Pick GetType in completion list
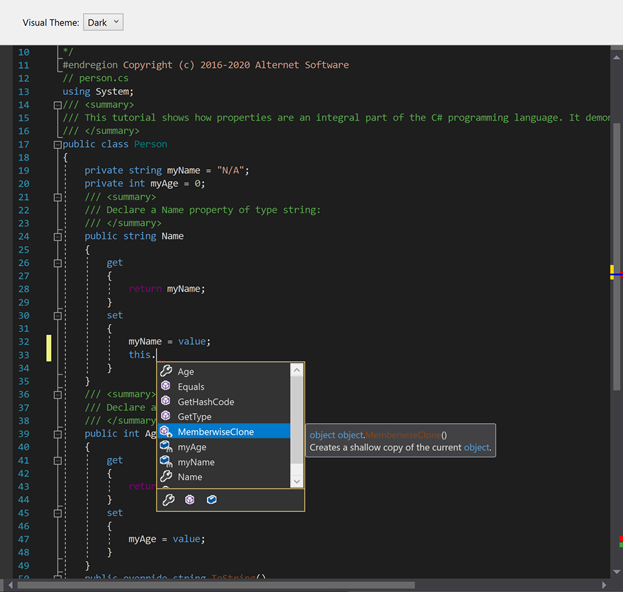Image resolution: width=623 pixels, height=592 pixels. point(224,416)
